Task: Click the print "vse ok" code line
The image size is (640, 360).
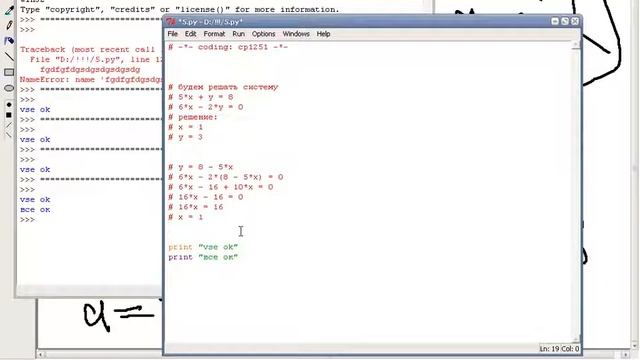Action: pos(203,247)
